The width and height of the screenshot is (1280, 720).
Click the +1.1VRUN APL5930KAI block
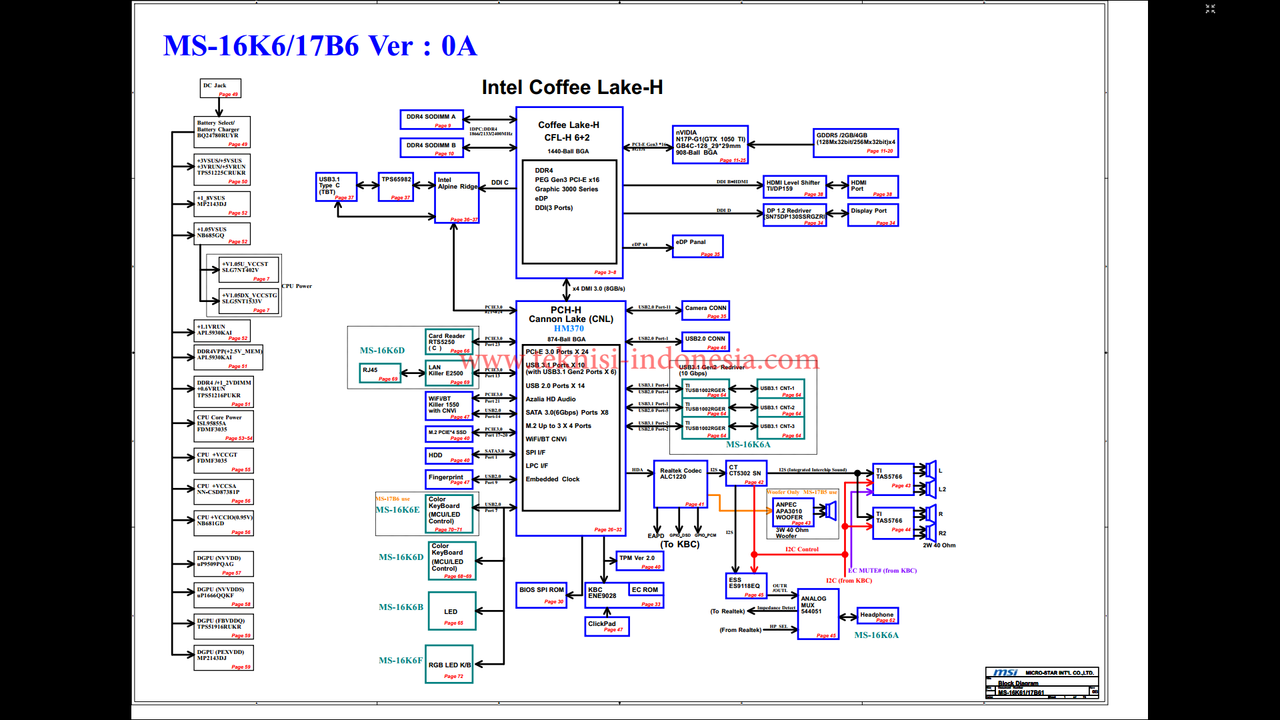pyautogui.click(x=222, y=331)
